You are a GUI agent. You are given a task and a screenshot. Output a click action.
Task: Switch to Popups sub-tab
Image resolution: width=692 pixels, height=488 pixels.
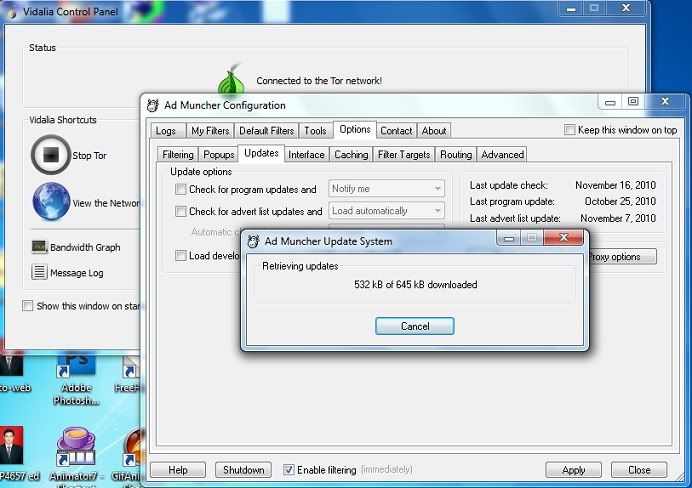coord(218,154)
